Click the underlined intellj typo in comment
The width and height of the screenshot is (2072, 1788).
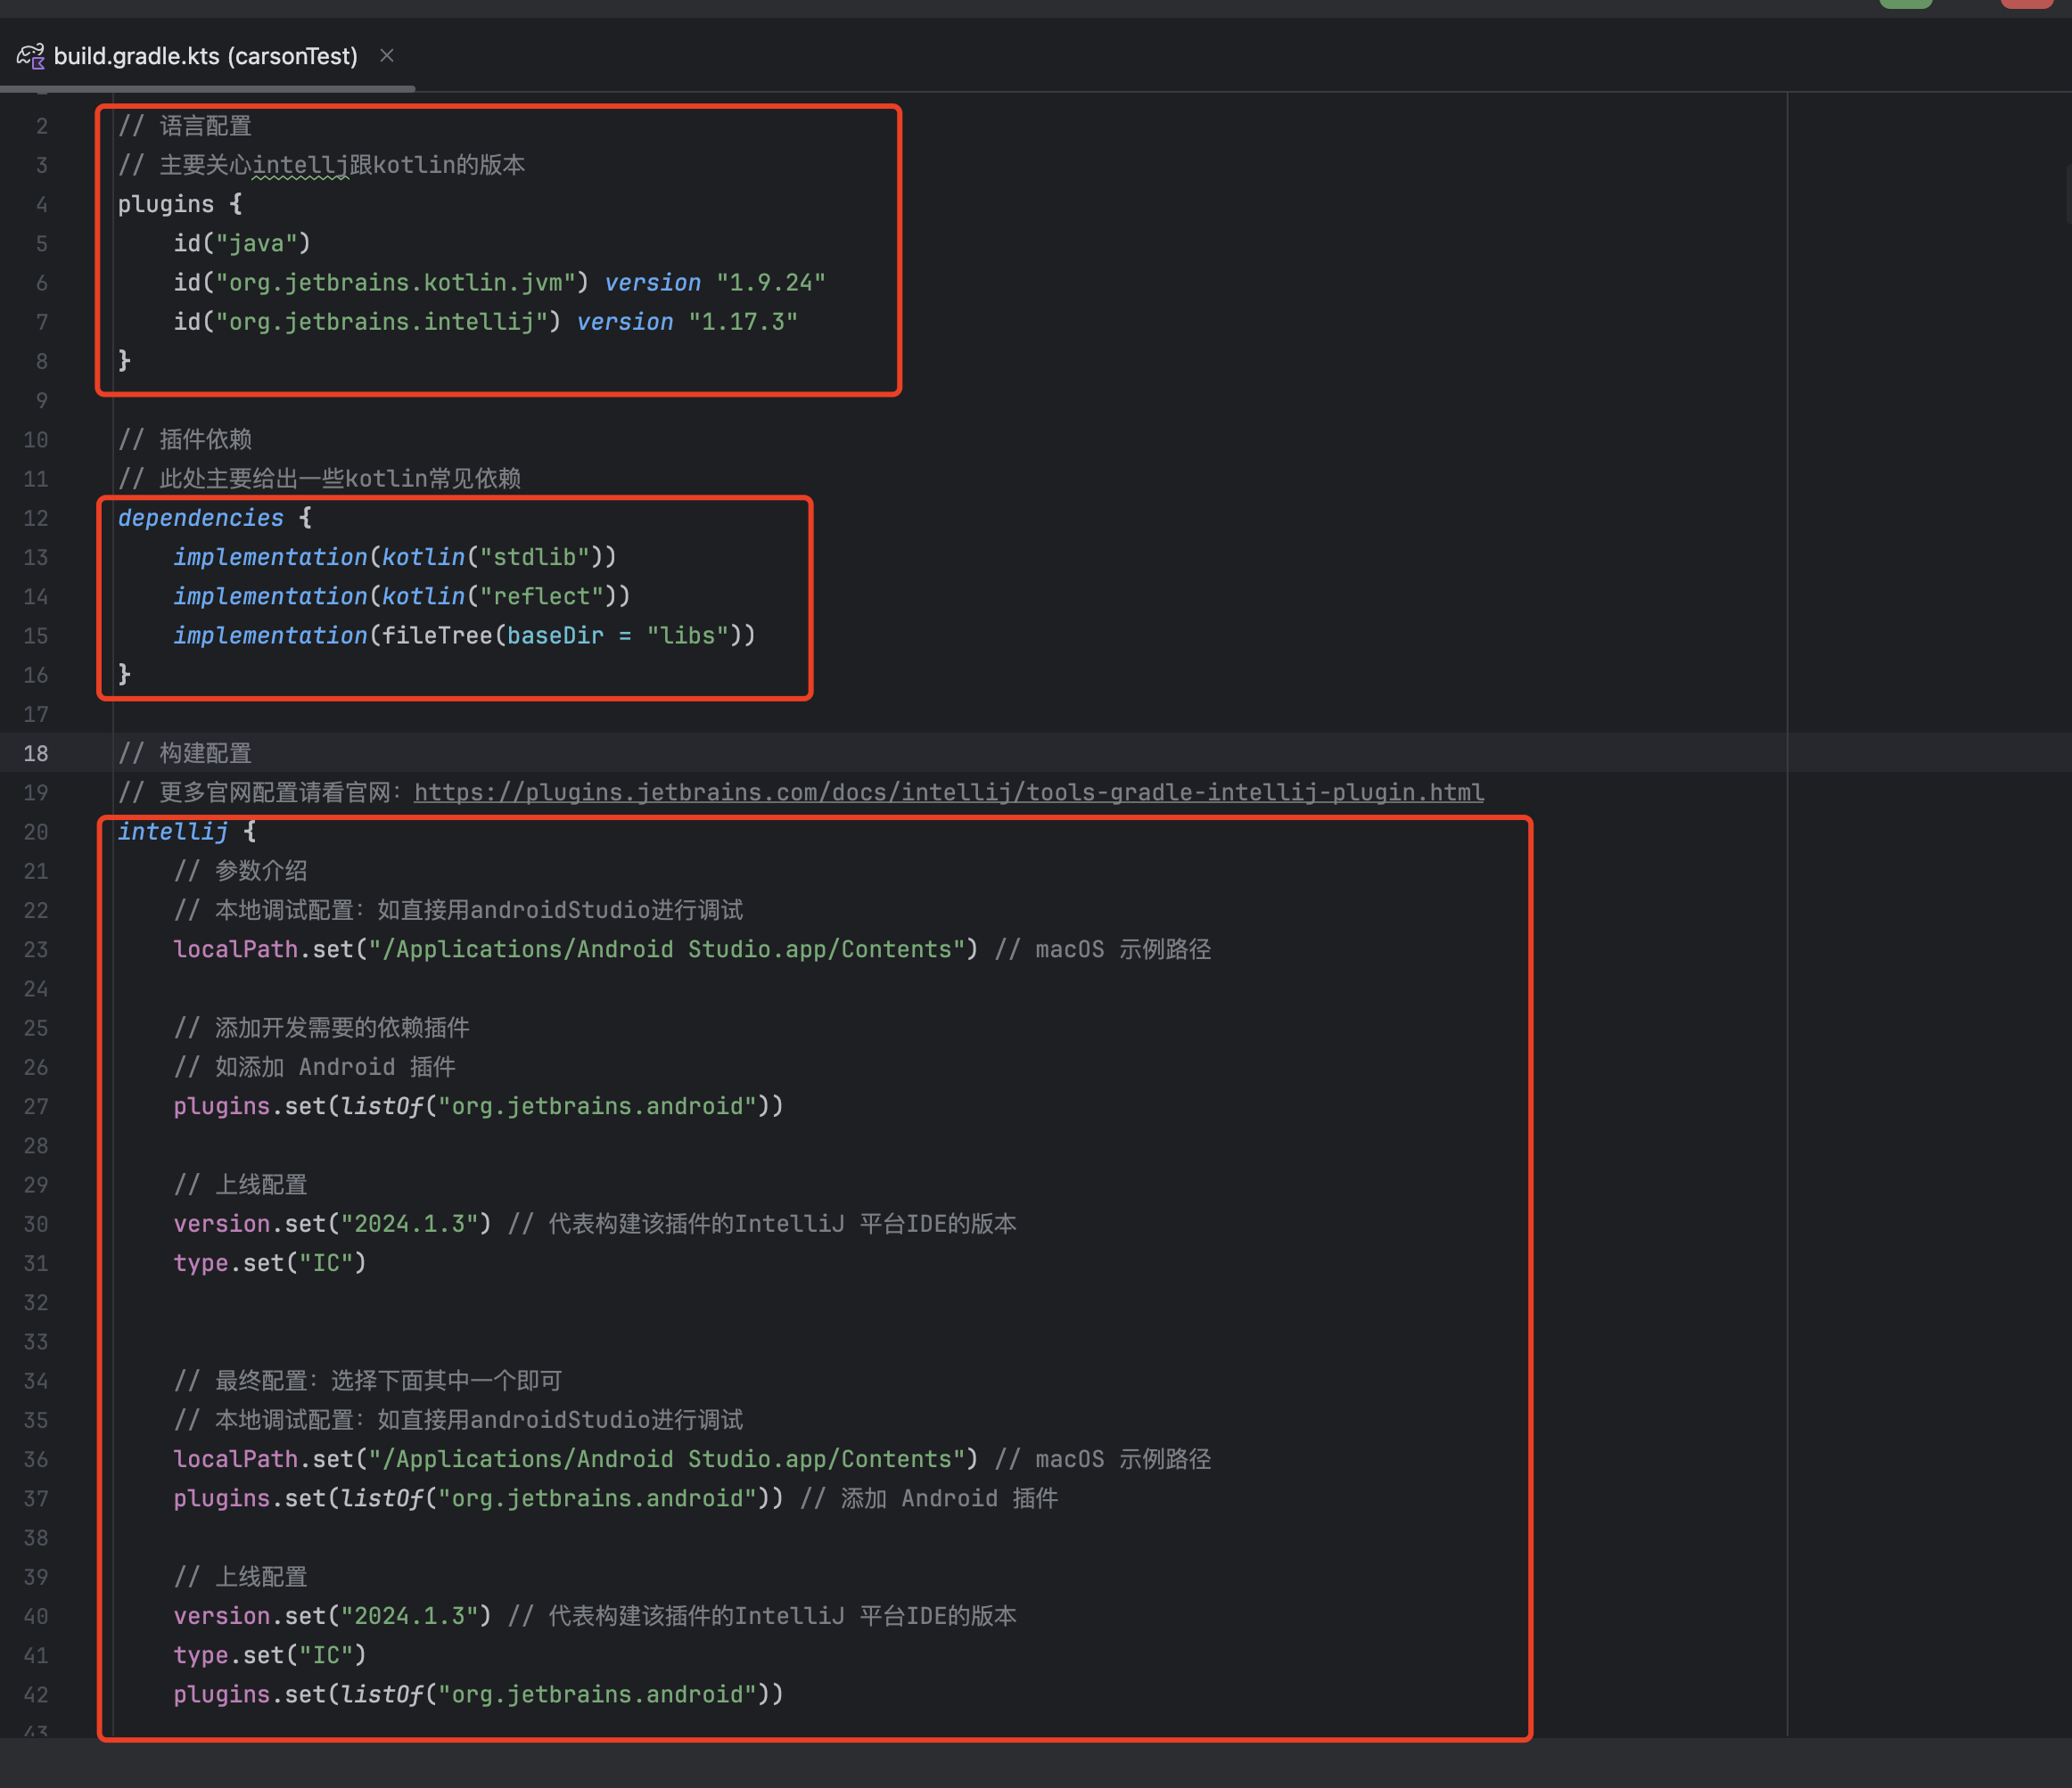coord(300,165)
